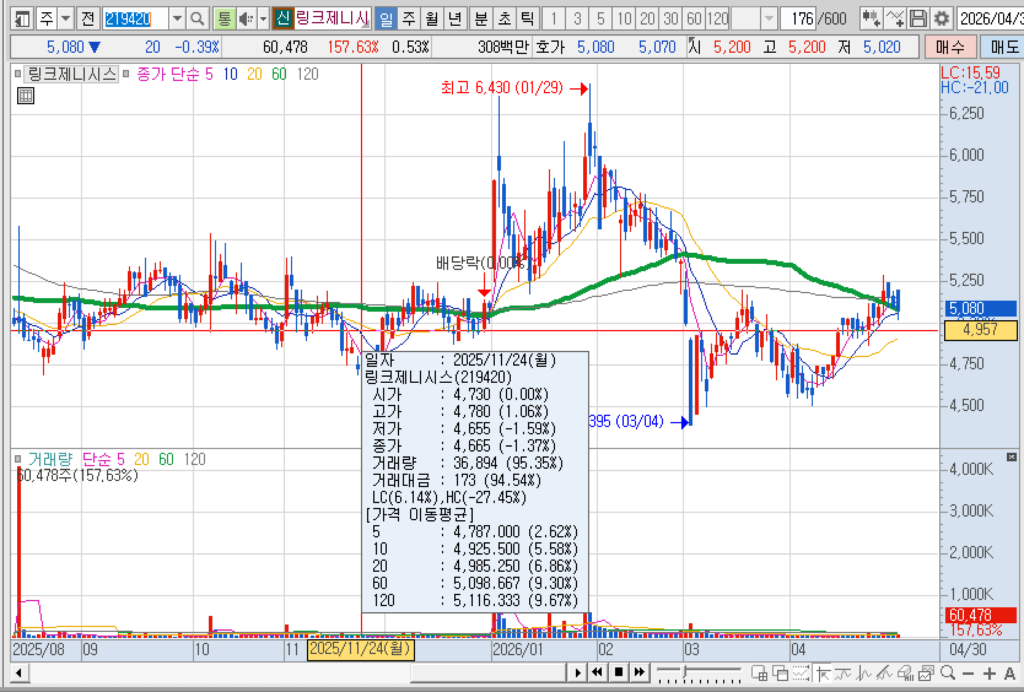Click the 매도 sell button
The height and width of the screenshot is (692, 1024).
coord(1004,47)
